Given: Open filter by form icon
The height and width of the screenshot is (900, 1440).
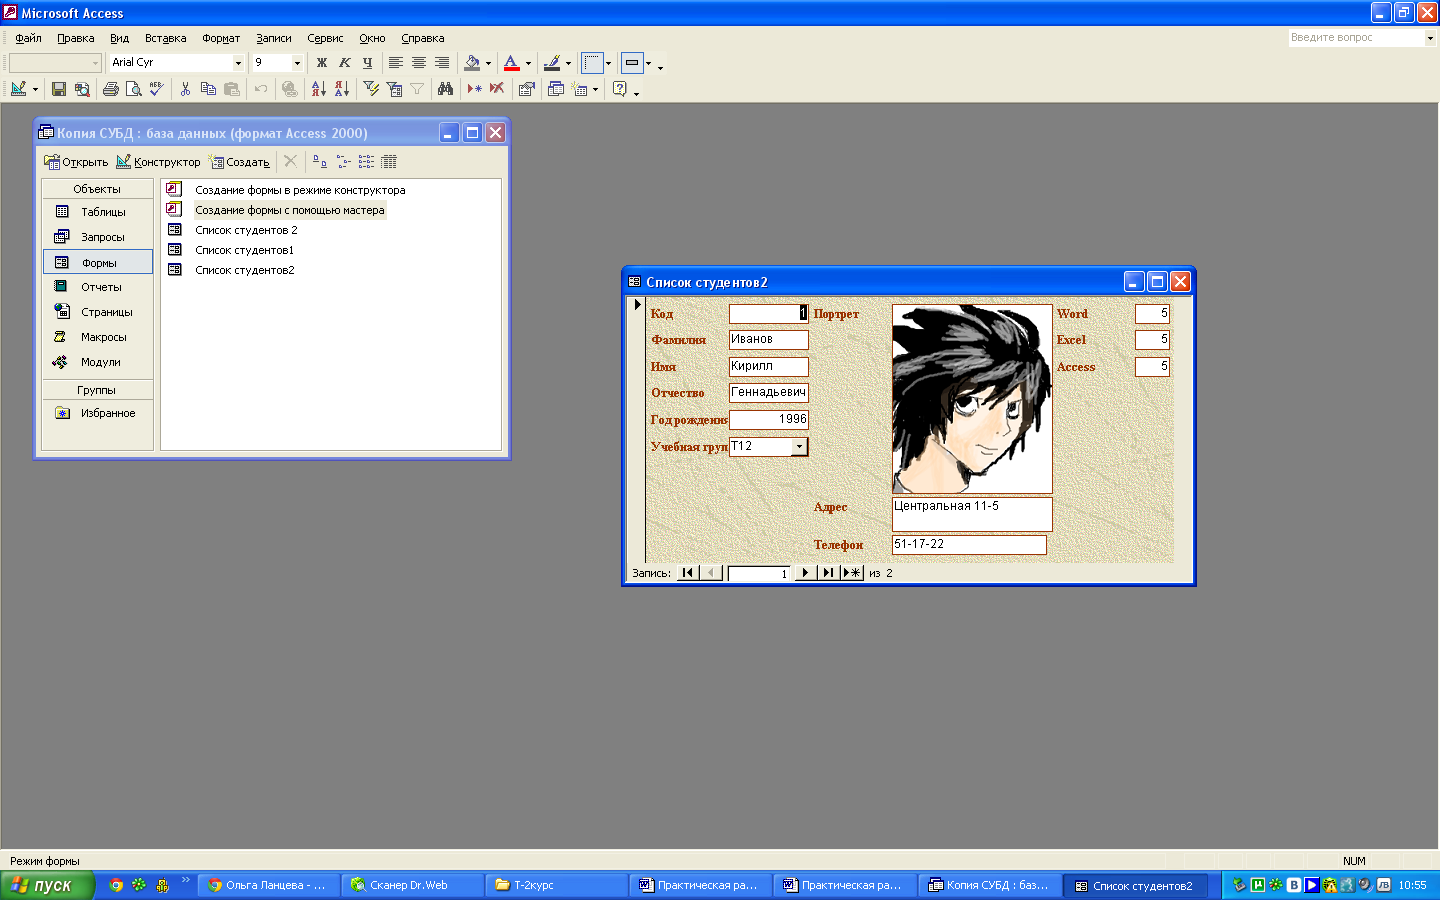Looking at the screenshot, I should pyautogui.click(x=394, y=89).
